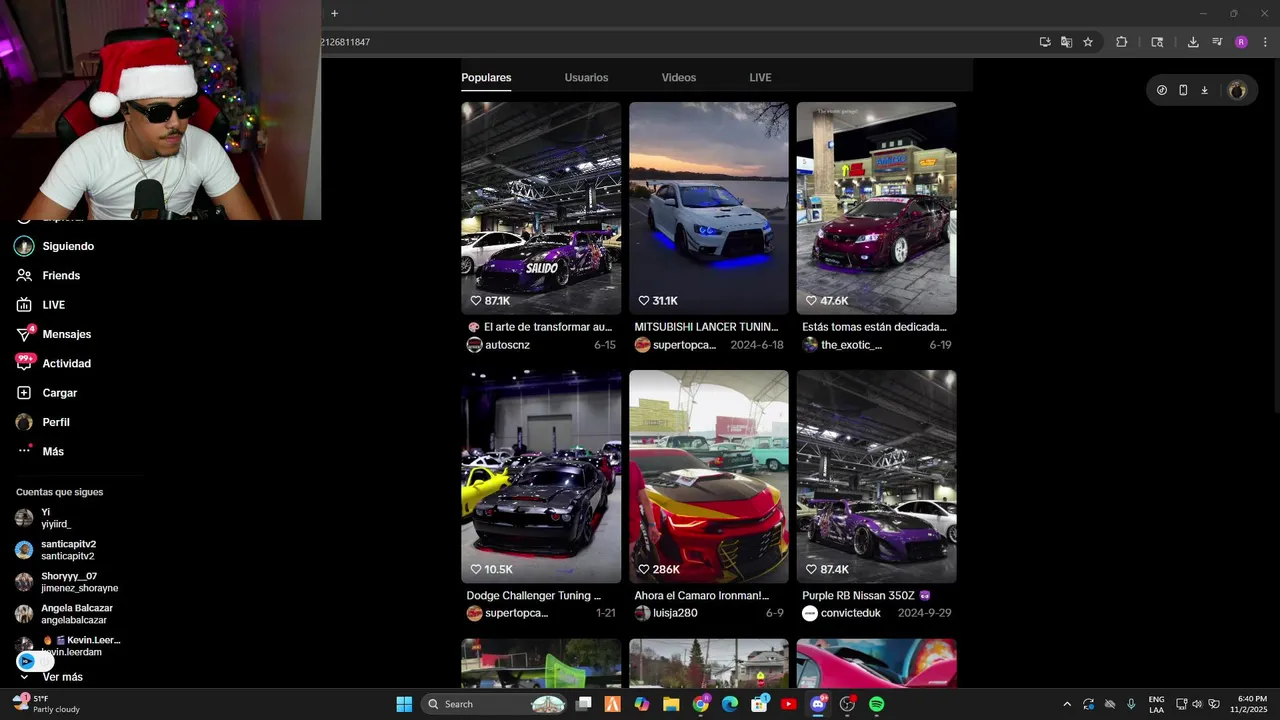This screenshot has height=720, width=1280.
Task: Open Discord from the taskbar
Action: pos(818,704)
